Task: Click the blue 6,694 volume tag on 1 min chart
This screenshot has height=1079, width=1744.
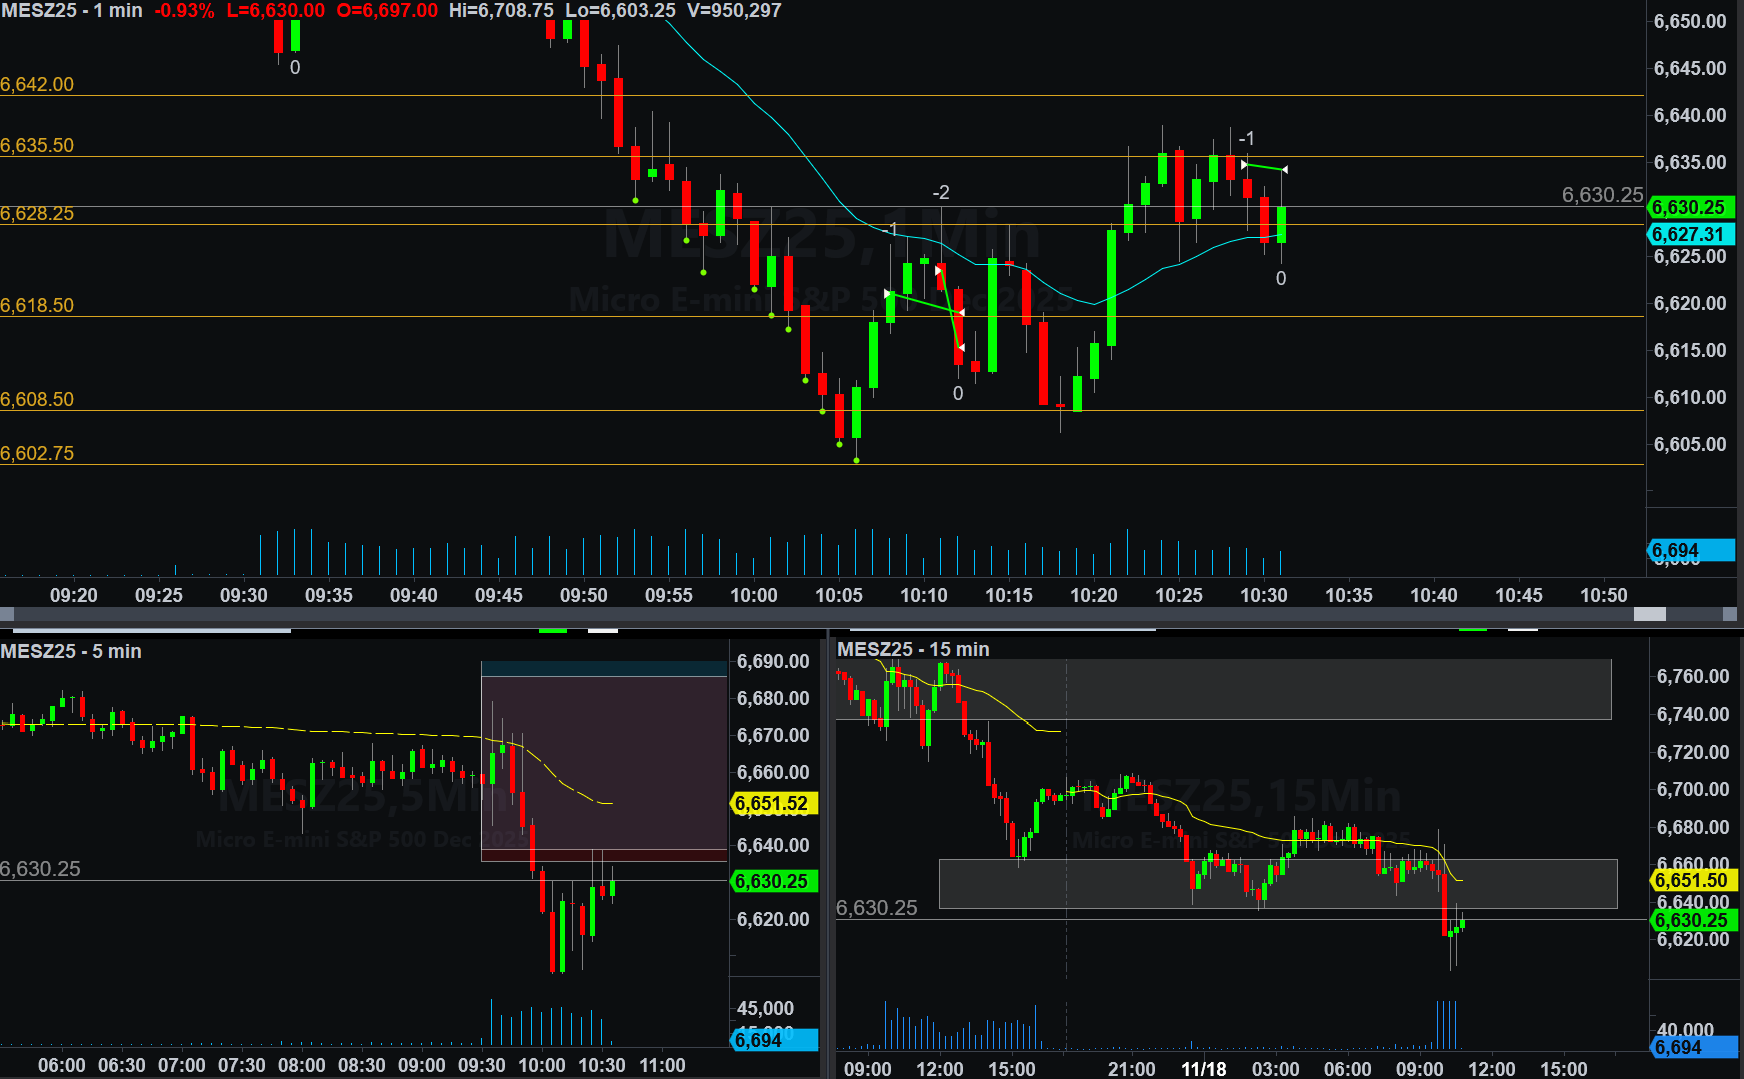Action: [1689, 550]
